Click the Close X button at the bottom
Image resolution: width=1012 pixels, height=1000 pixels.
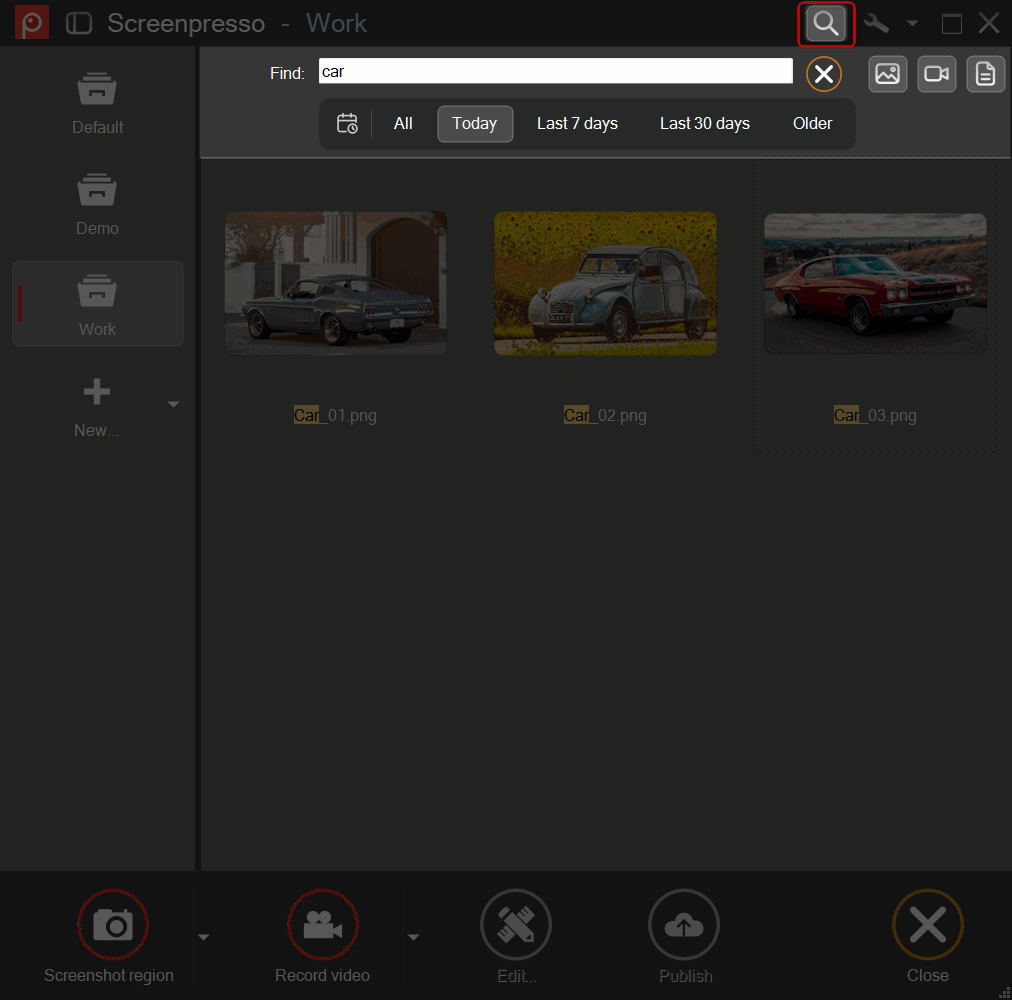tap(928, 924)
